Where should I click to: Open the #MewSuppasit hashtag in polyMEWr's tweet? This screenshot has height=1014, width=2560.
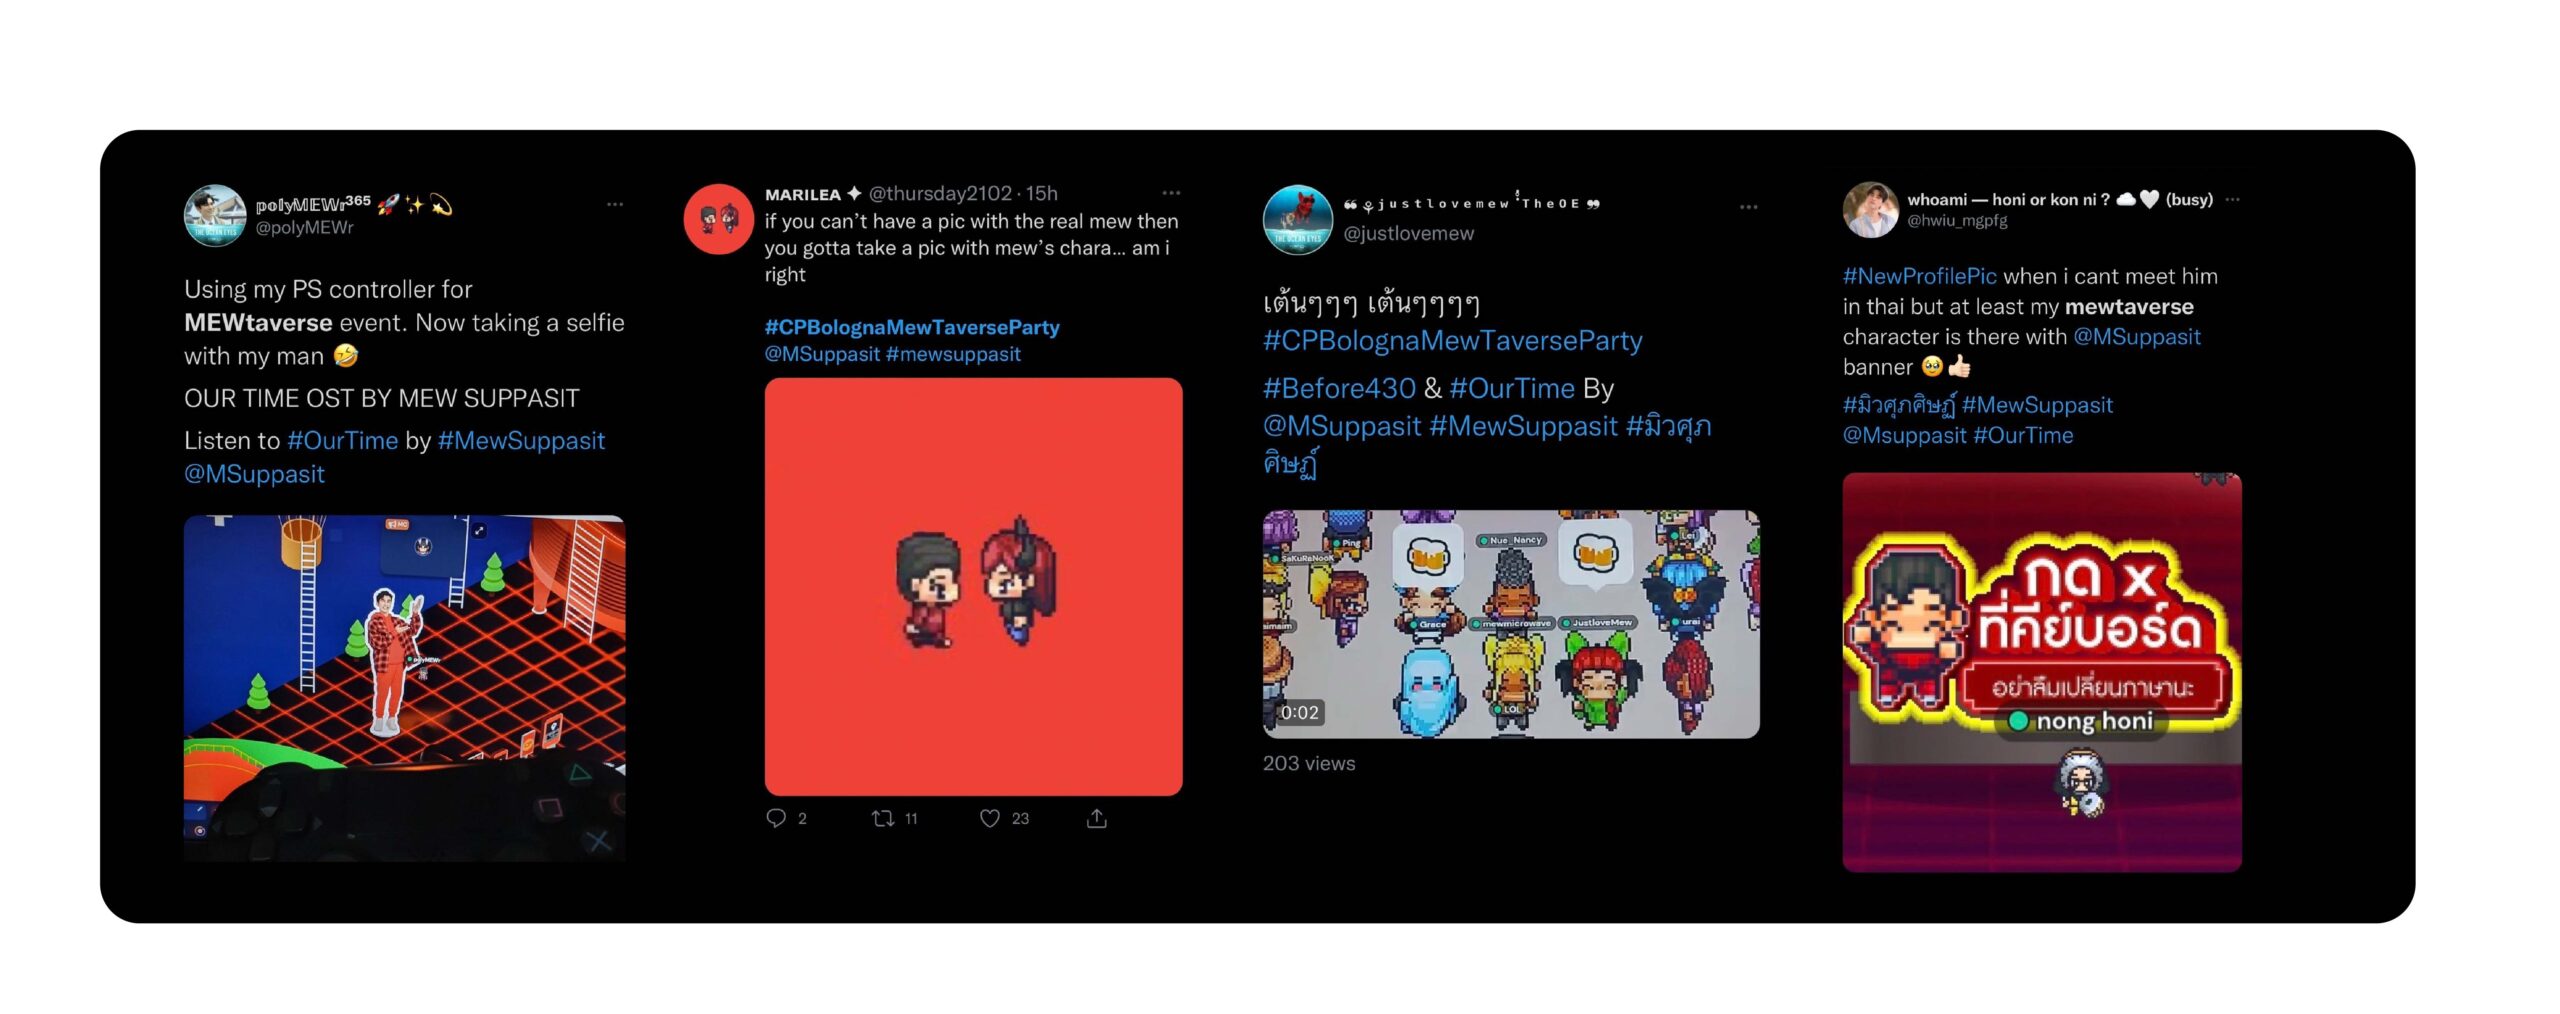pyautogui.click(x=521, y=440)
